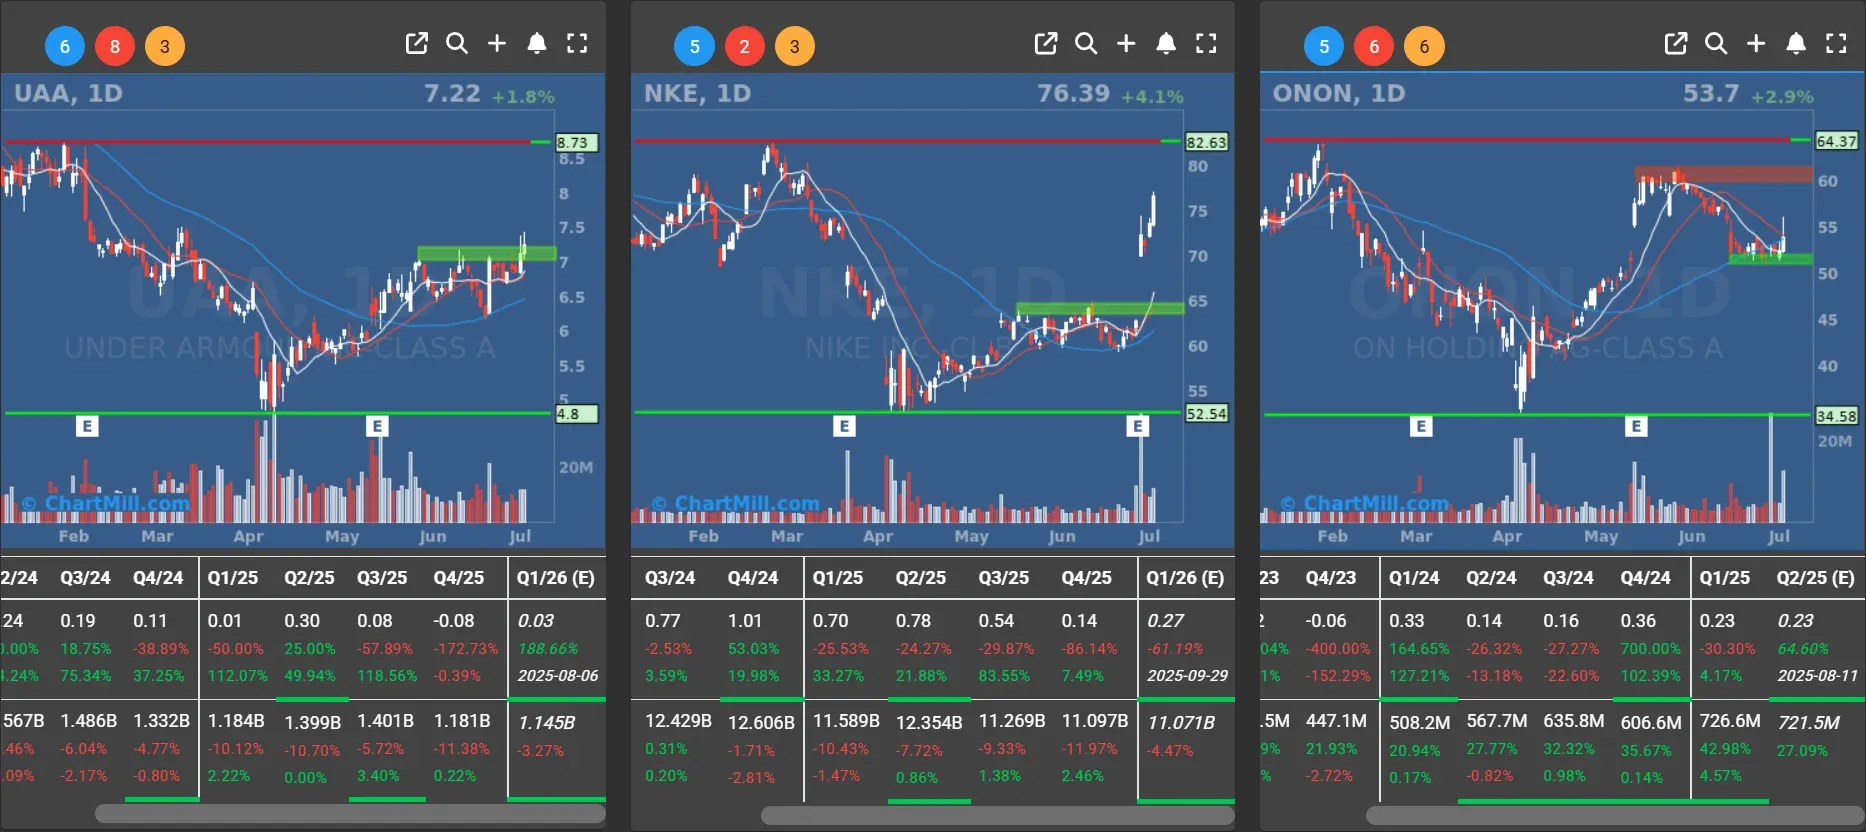The image size is (1866, 832).
Task: Open UAA chart in new window
Action: click(x=416, y=43)
